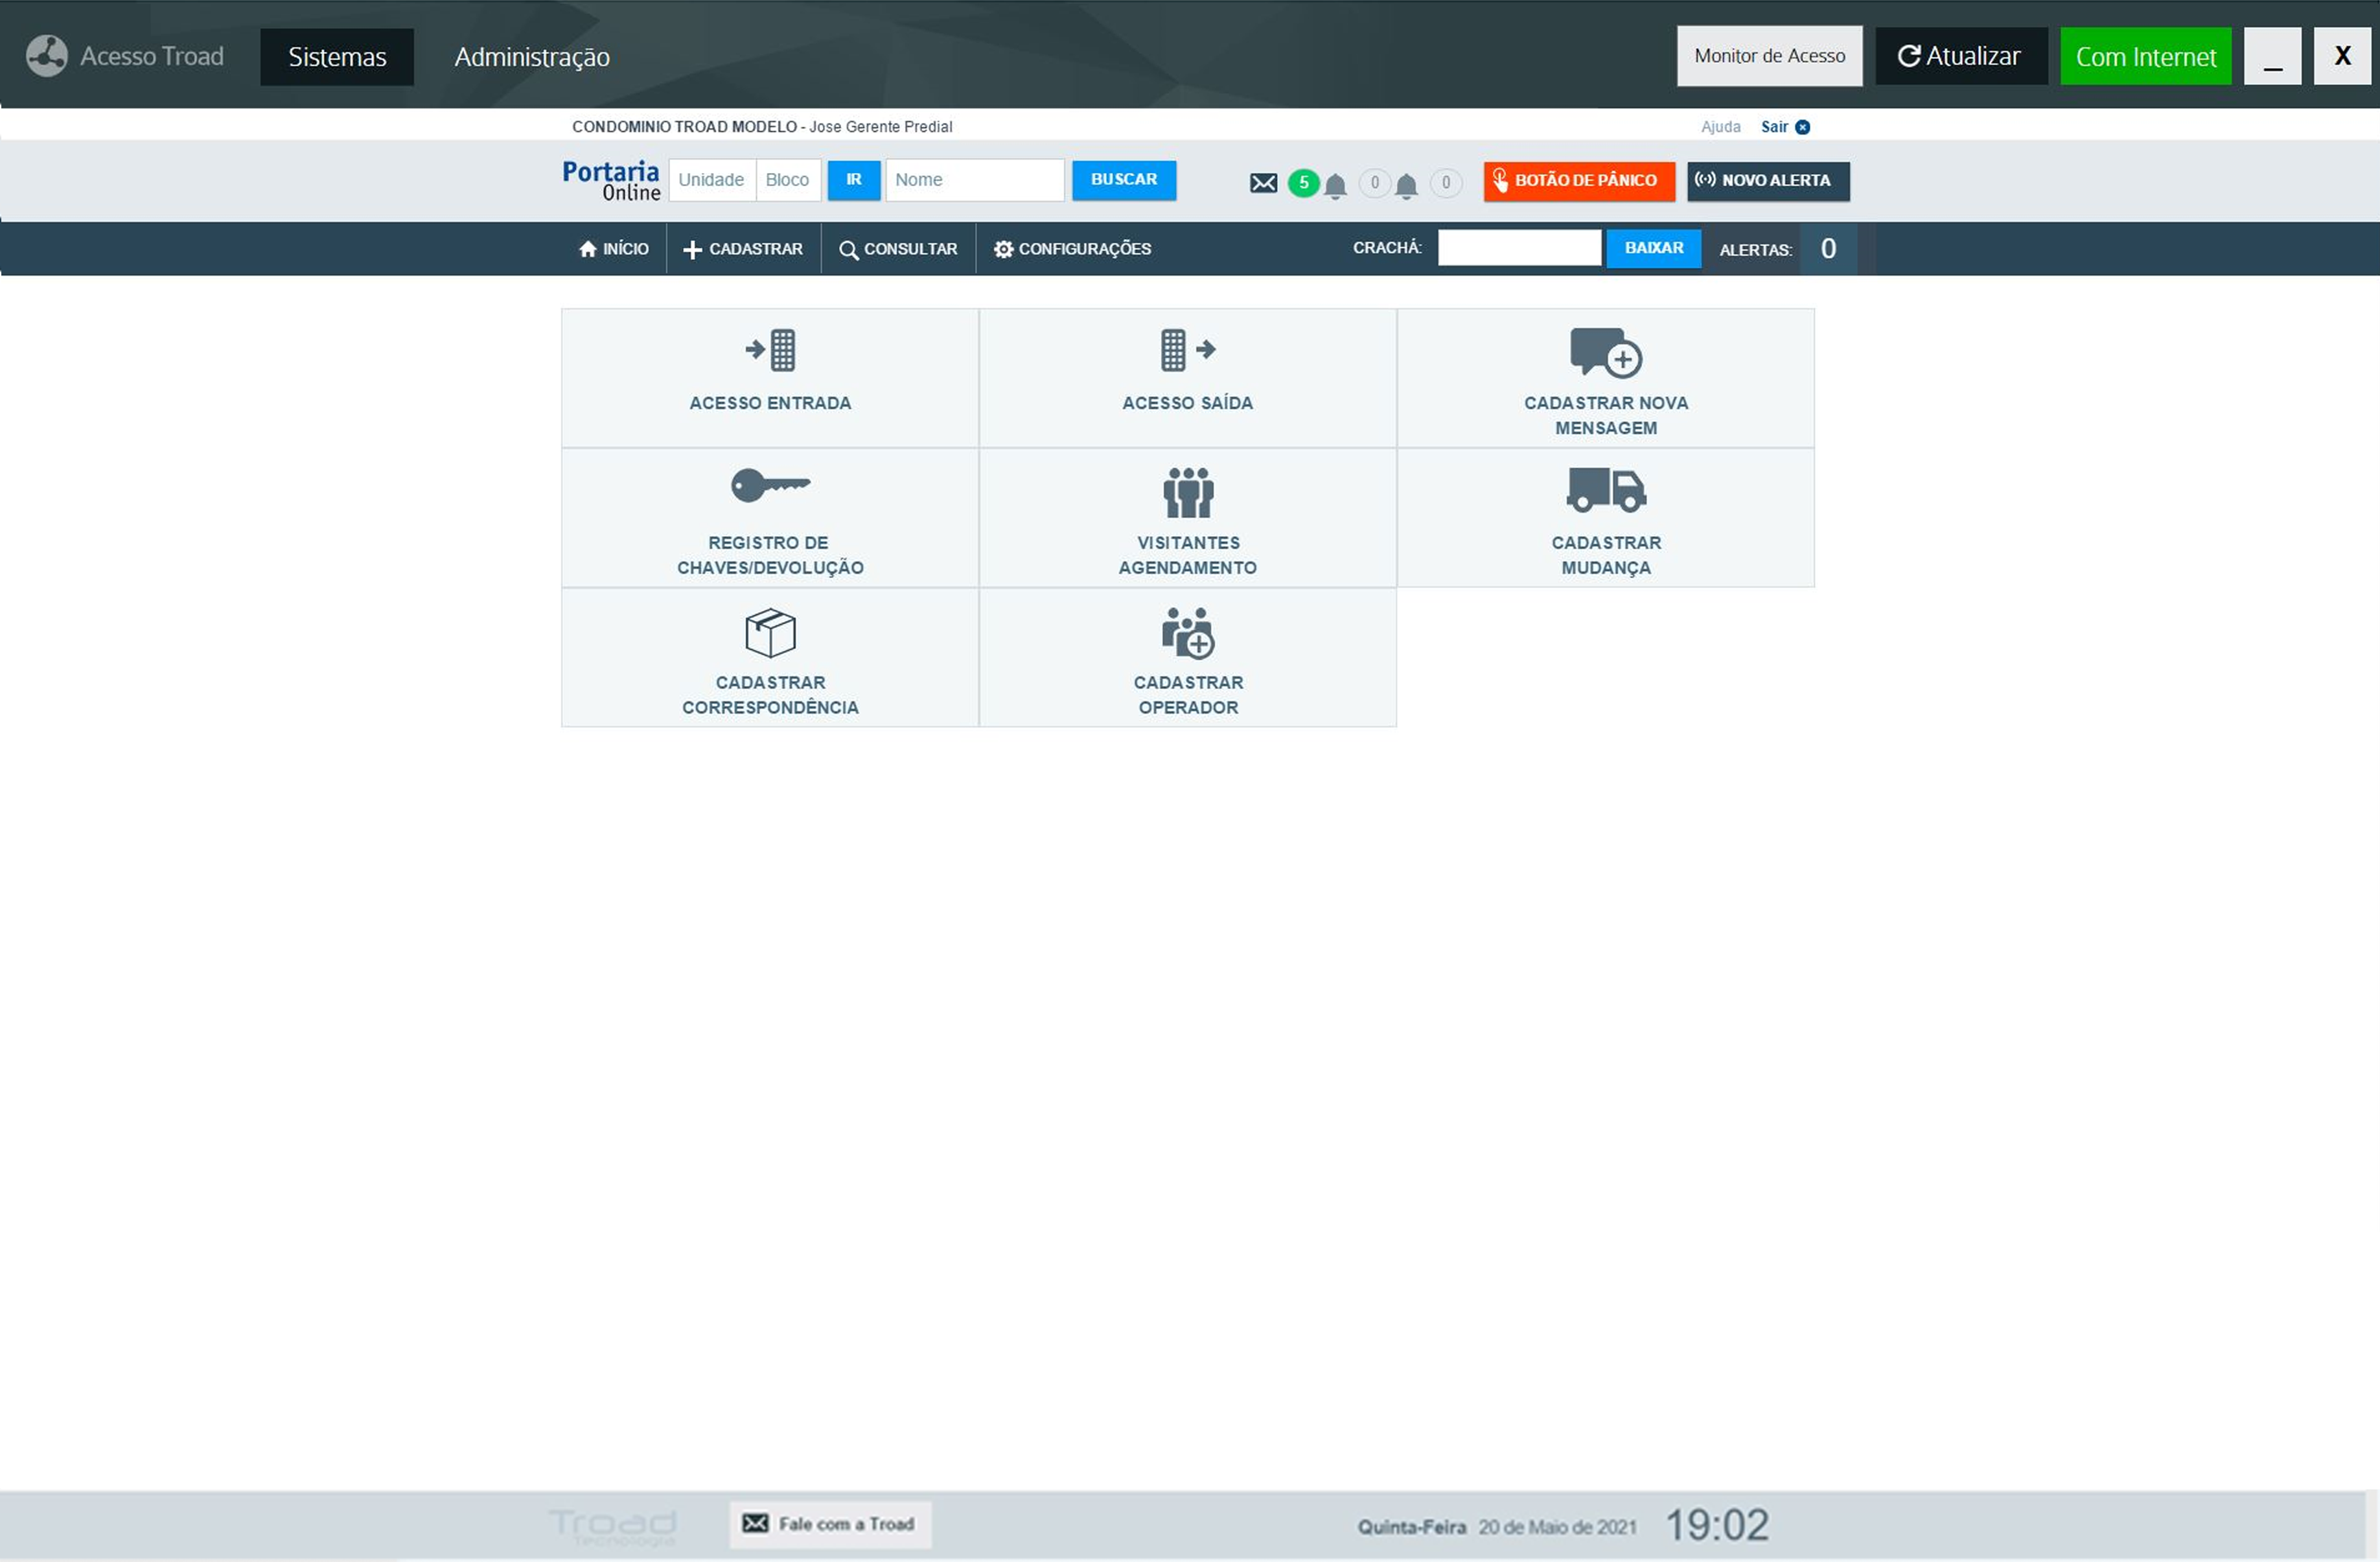Click the Novo Alerta button
The width and height of the screenshot is (2380, 1562).
pos(1767,181)
